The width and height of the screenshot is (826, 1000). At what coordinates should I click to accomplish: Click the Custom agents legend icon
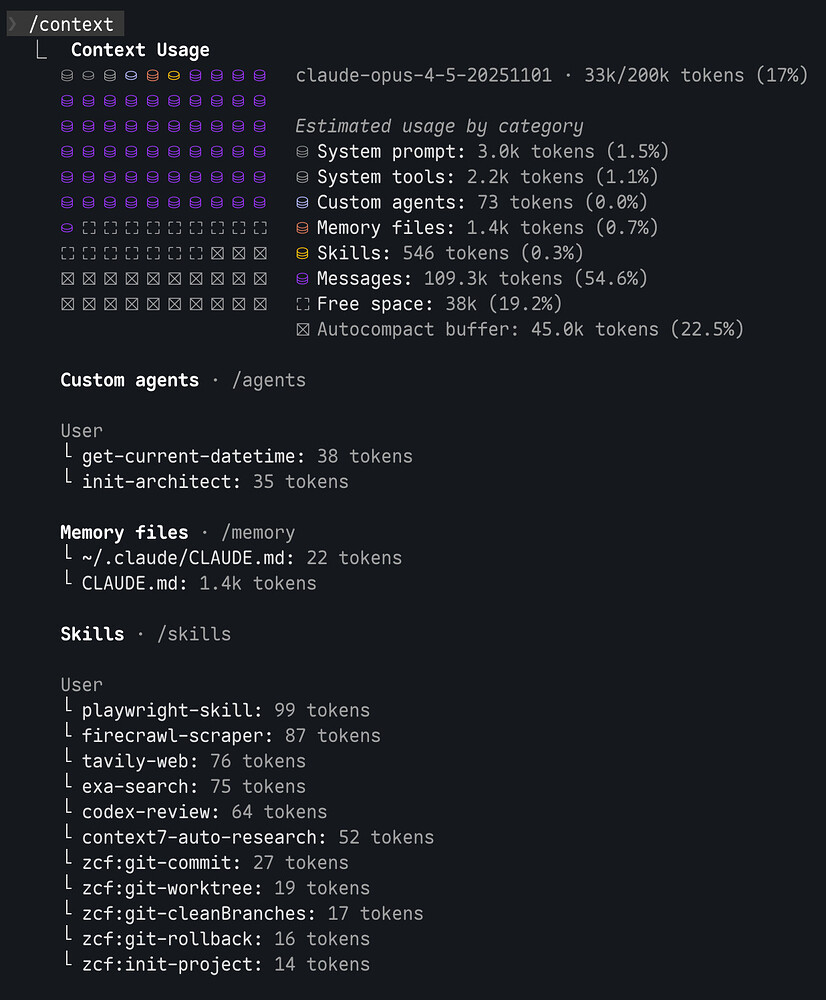[302, 203]
